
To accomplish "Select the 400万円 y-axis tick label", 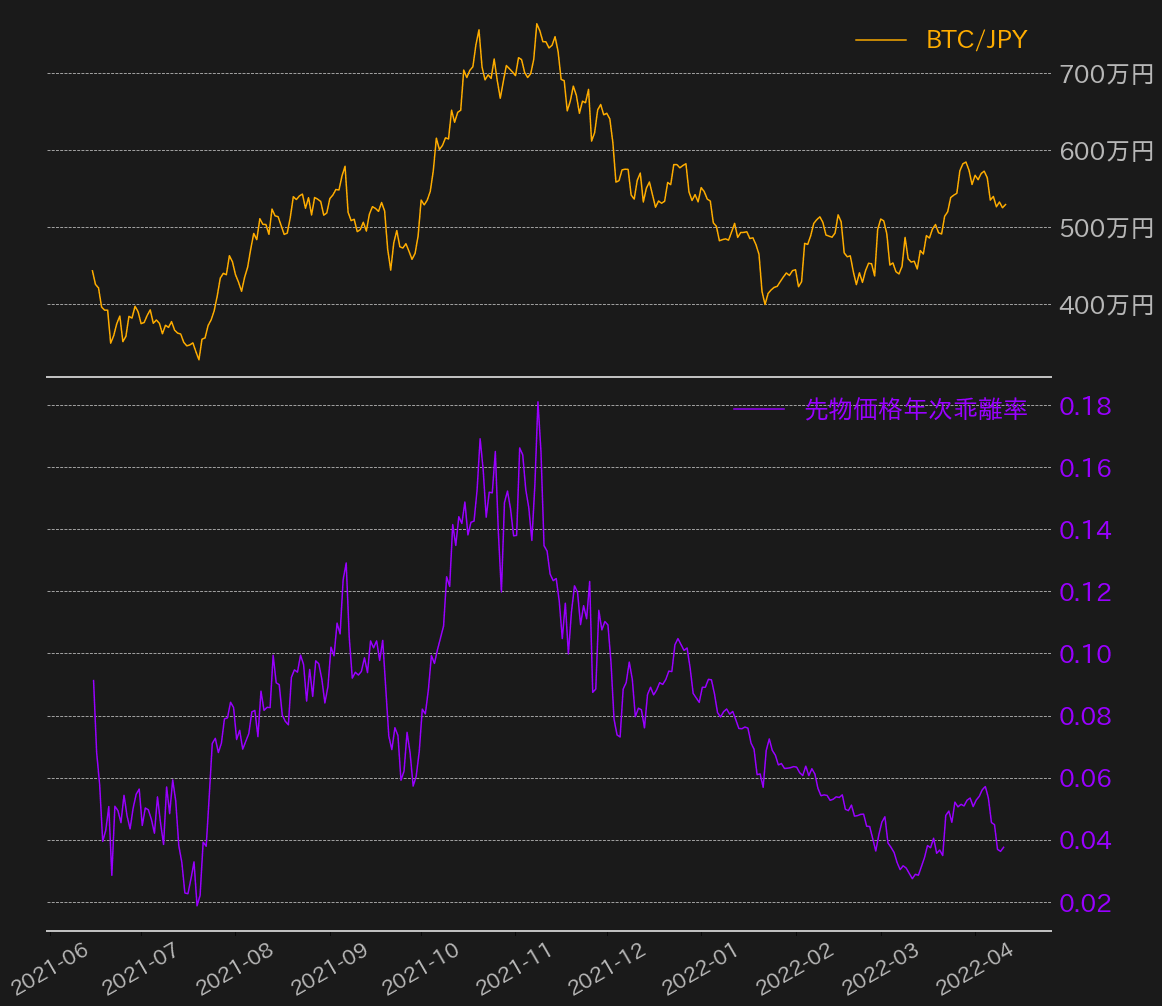I will pyautogui.click(x=1106, y=305).
